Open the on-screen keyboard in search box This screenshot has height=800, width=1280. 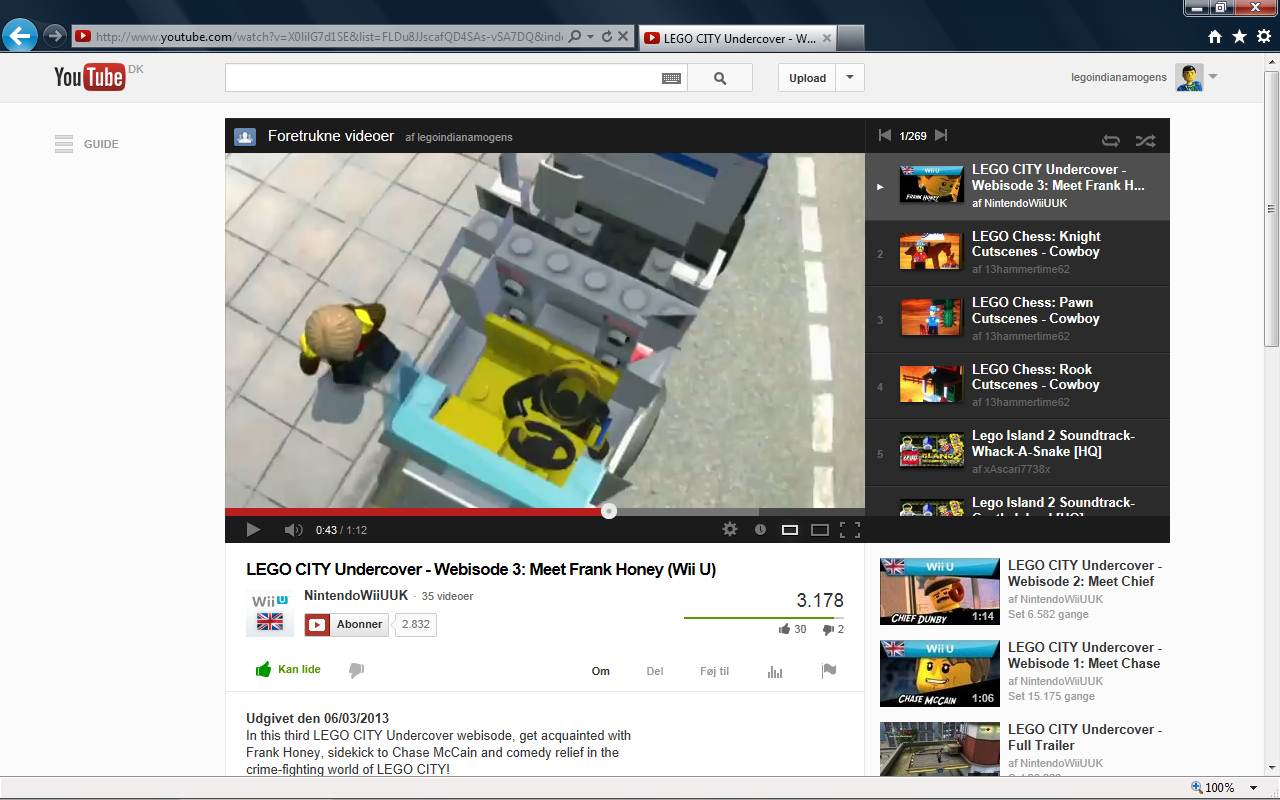pyautogui.click(x=671, y=78)
